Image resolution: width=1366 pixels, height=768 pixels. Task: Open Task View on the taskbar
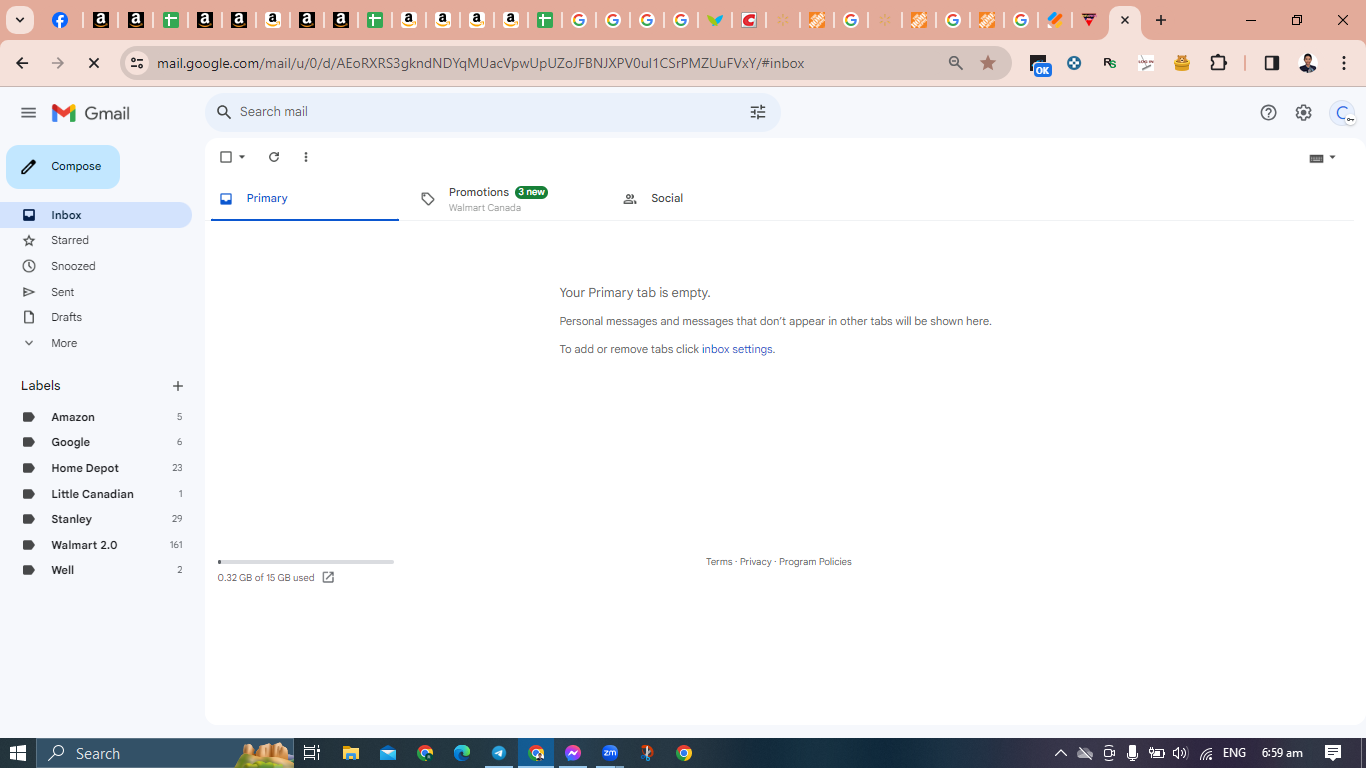click(311, 753)
